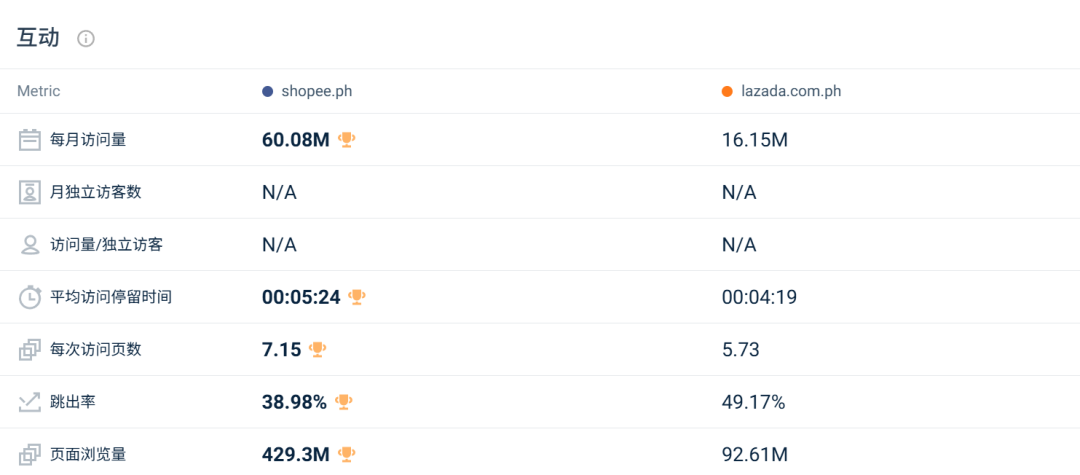Click the stacked pages icon for 页面浏览量
Screen dimensions: 1080x475
click(30, 455)
